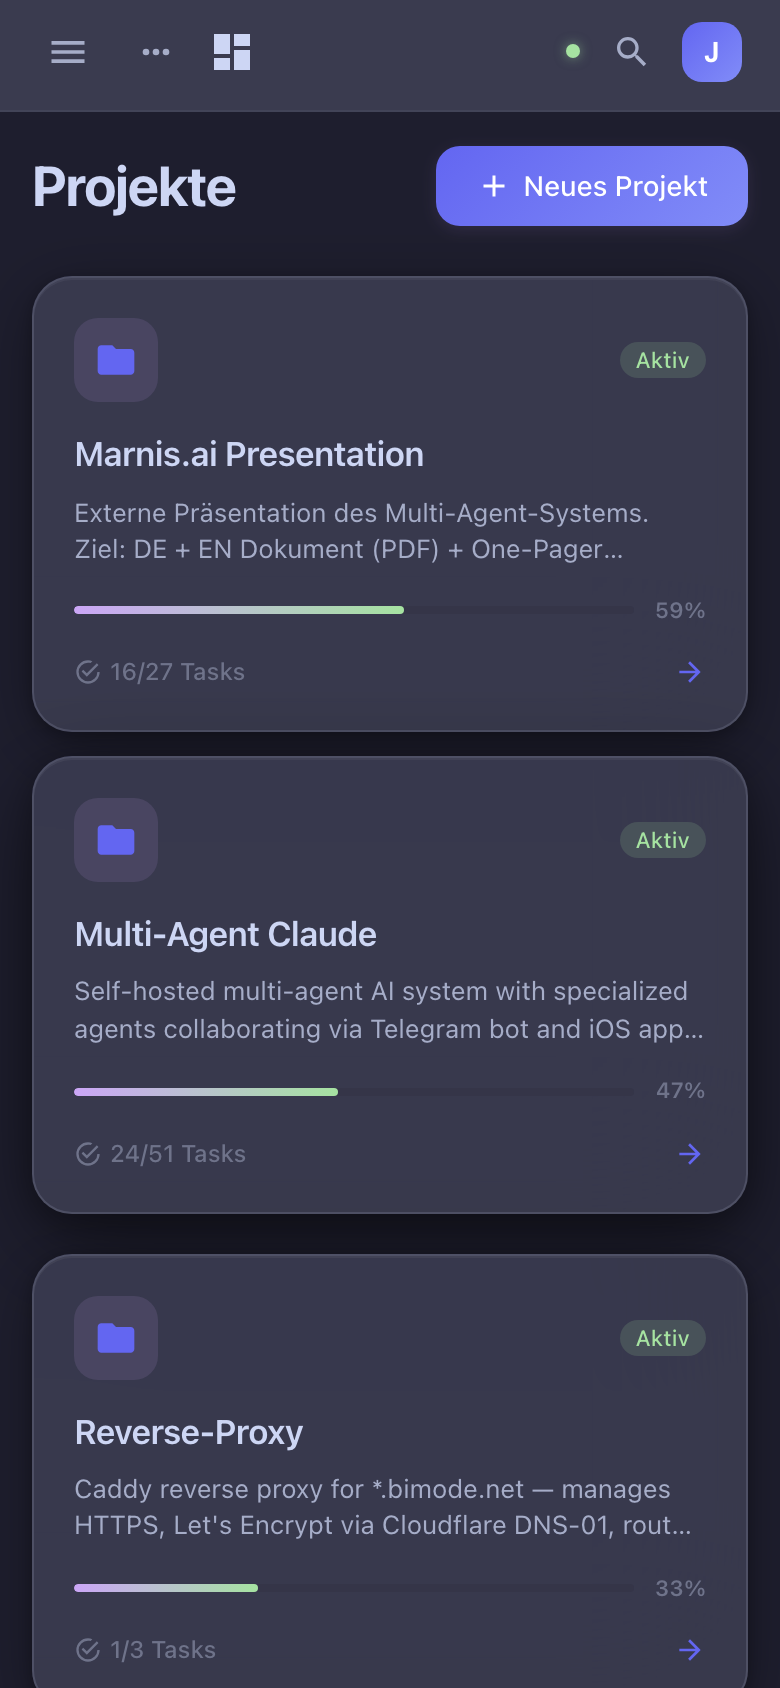Viewport: 780px width, 1688px height.
Task: Click the checkmark icon beside 24/51 Tasks
Action: (x=86, y=1154)
